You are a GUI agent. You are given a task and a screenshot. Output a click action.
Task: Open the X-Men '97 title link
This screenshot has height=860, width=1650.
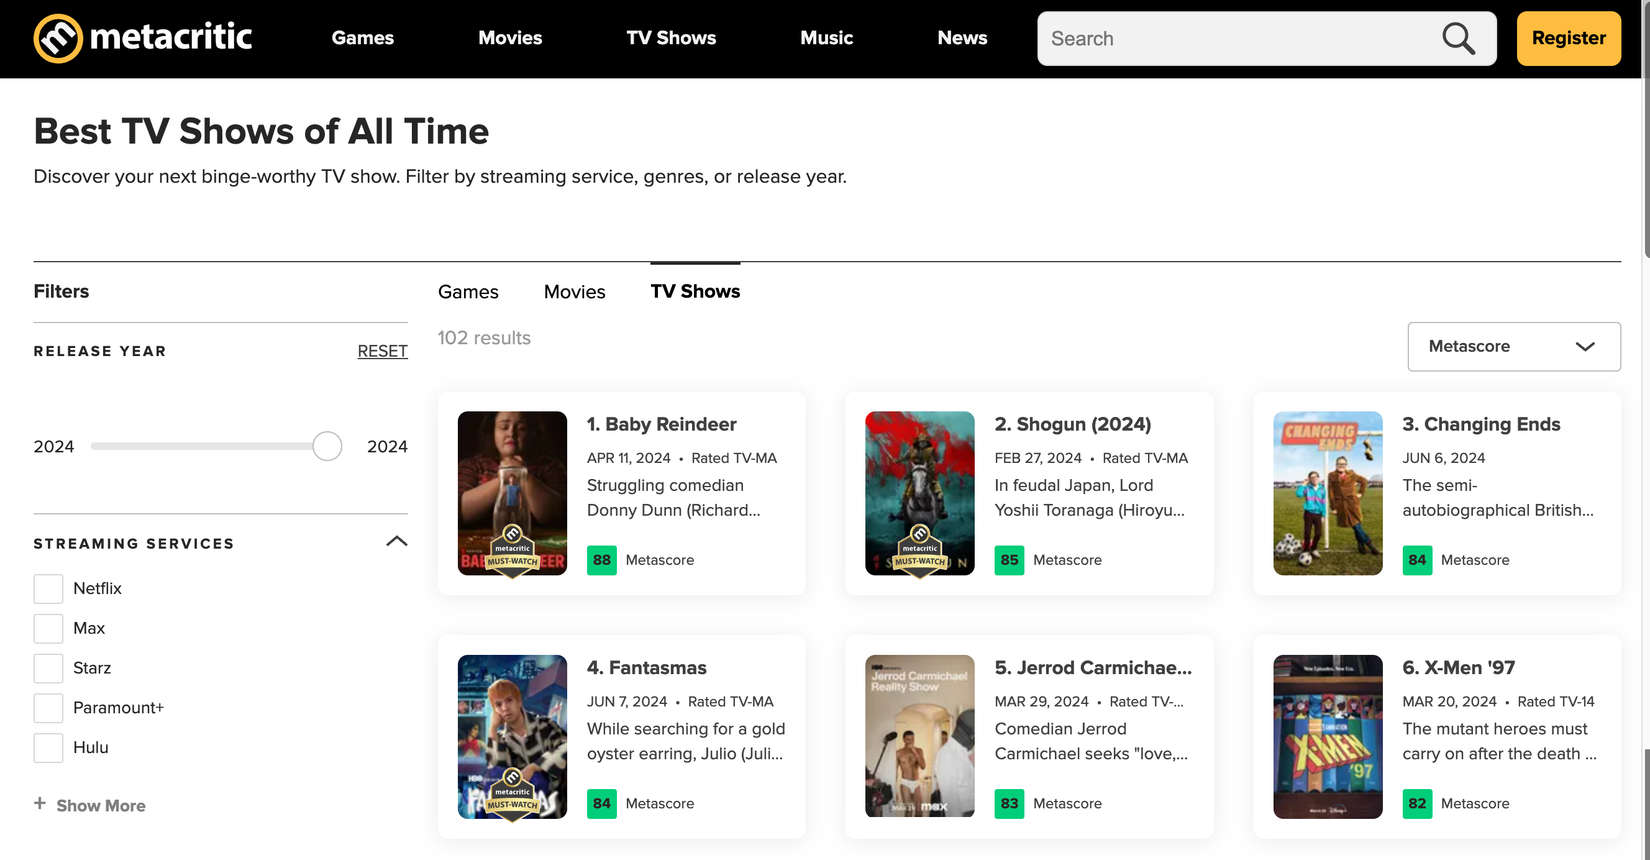pyautogui.click(x=1458, y=668)
